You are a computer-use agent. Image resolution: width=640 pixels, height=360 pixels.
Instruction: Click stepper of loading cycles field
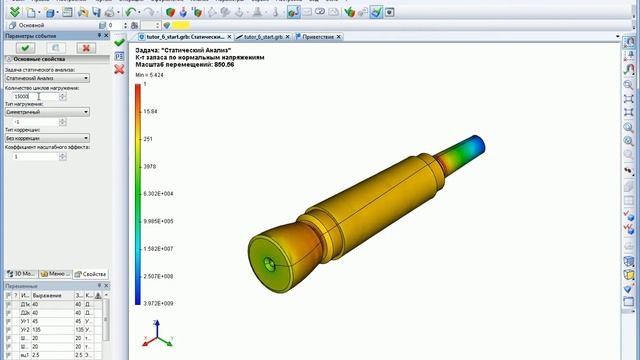point(62,97)
